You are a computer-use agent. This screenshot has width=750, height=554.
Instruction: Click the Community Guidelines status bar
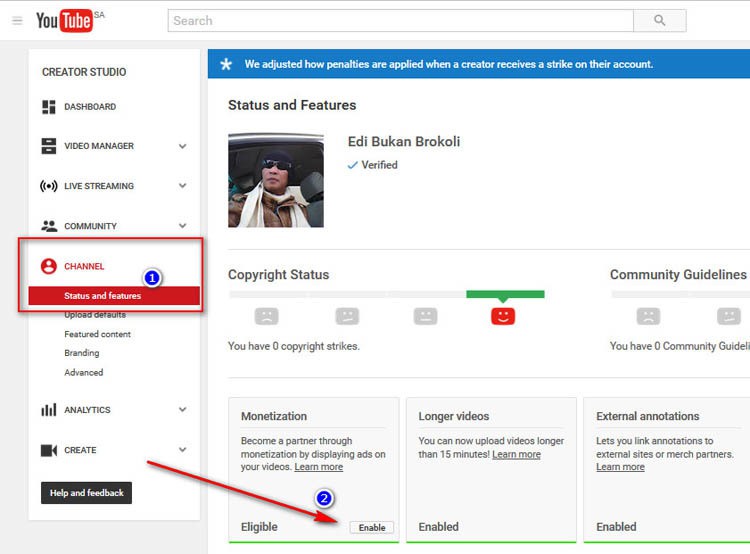[680, 294]
